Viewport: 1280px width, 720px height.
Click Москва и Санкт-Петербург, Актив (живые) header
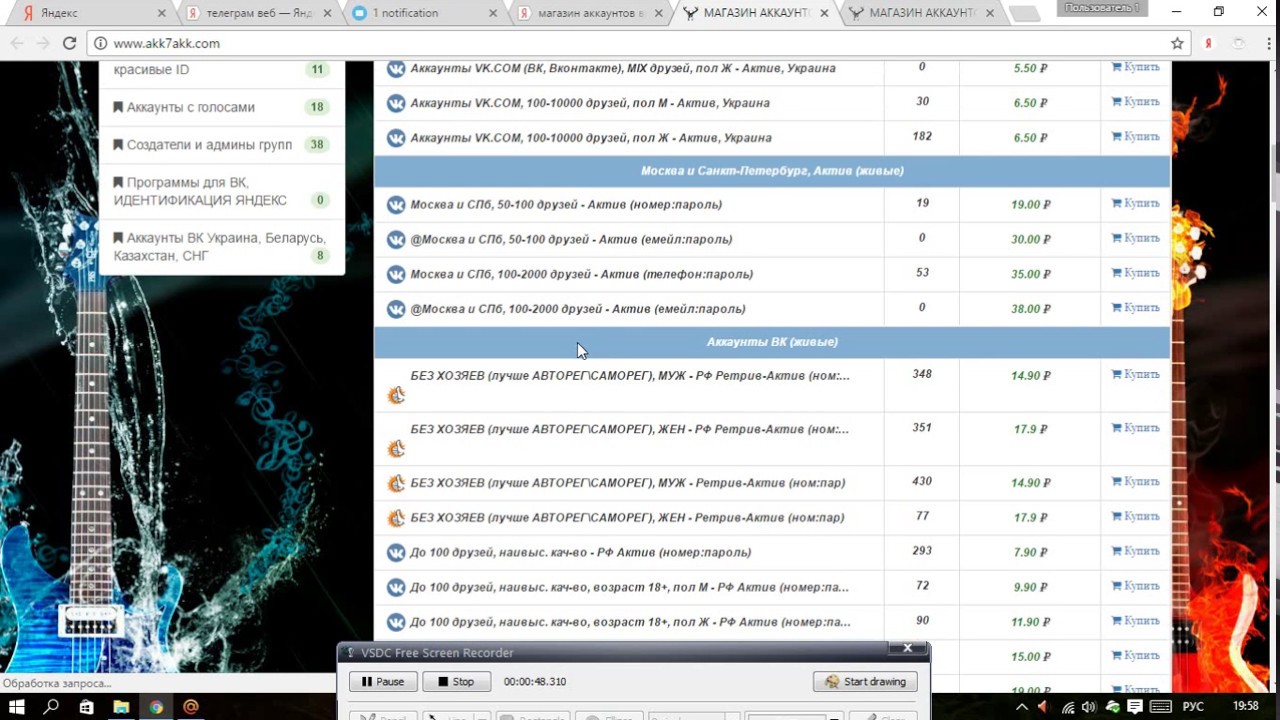(772, 171)
